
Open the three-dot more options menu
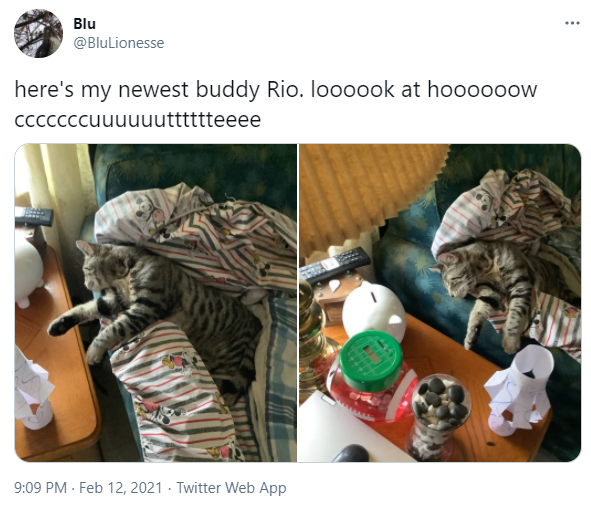point(572,23)
